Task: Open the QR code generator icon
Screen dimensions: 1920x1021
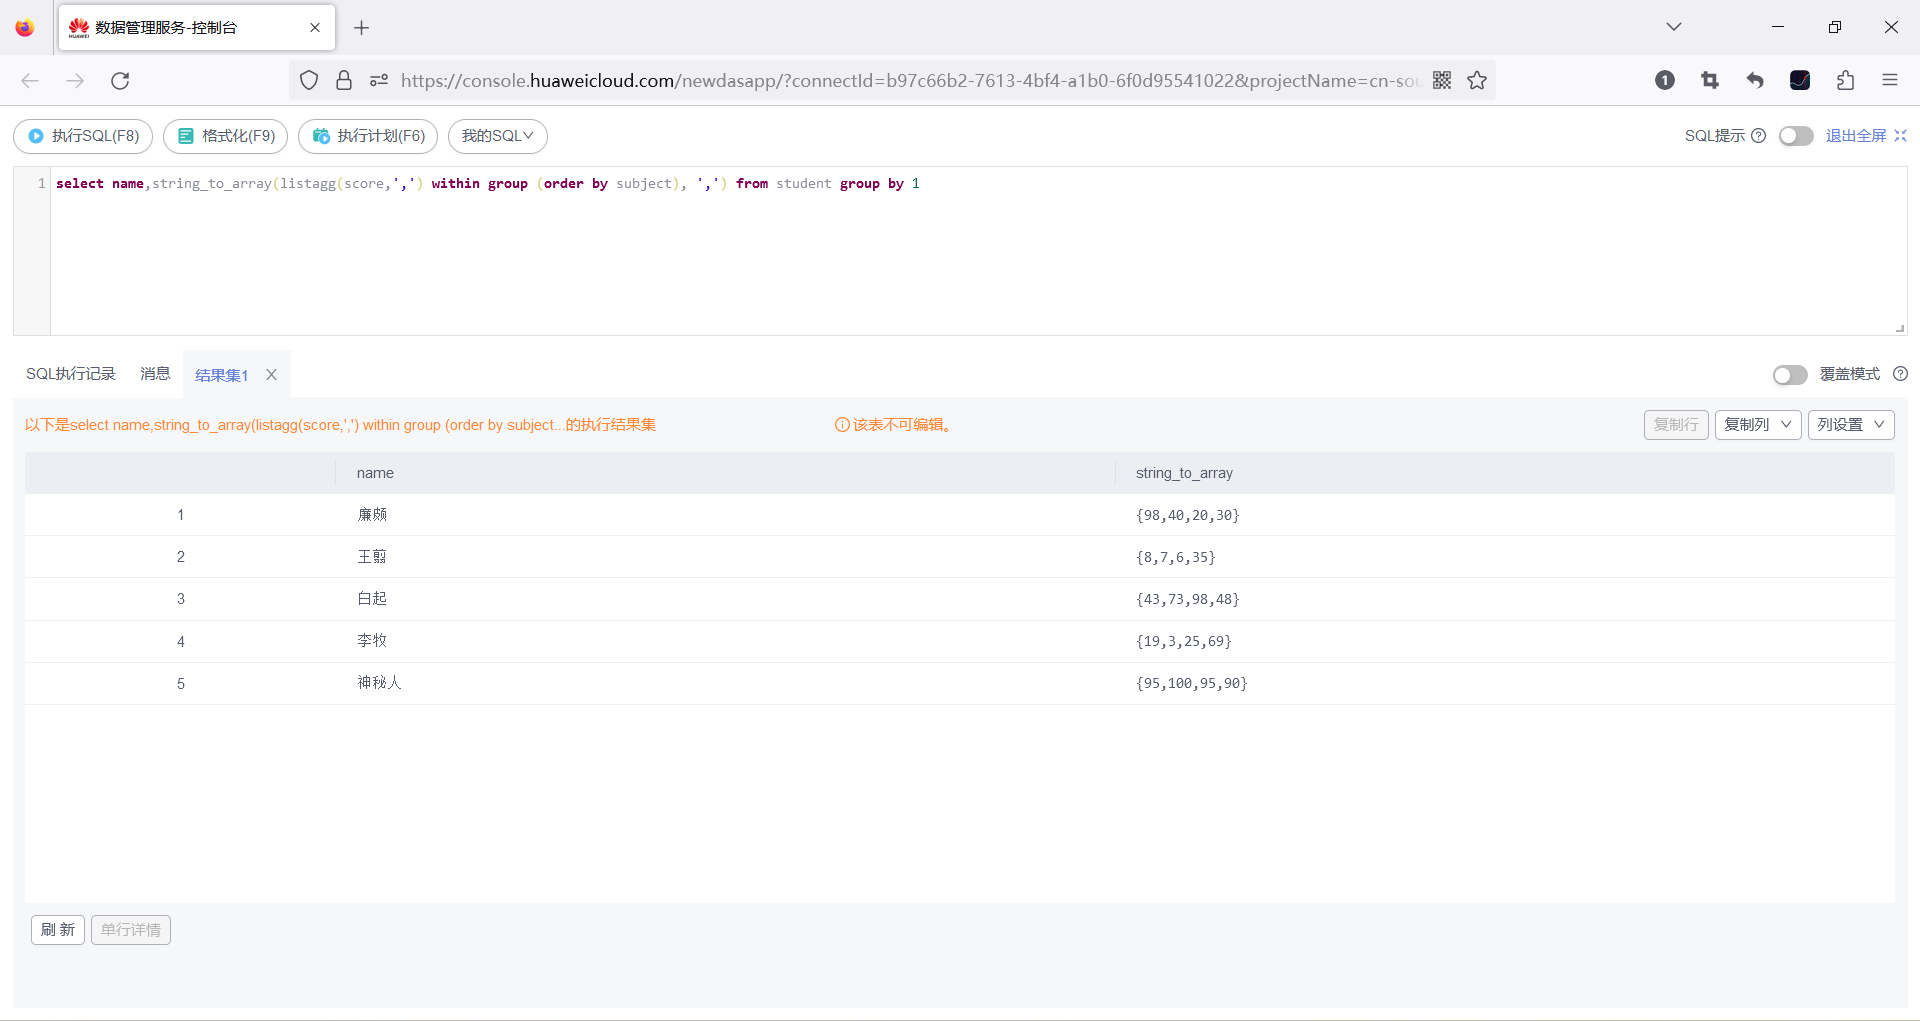Action: [x=1442, y=81]
